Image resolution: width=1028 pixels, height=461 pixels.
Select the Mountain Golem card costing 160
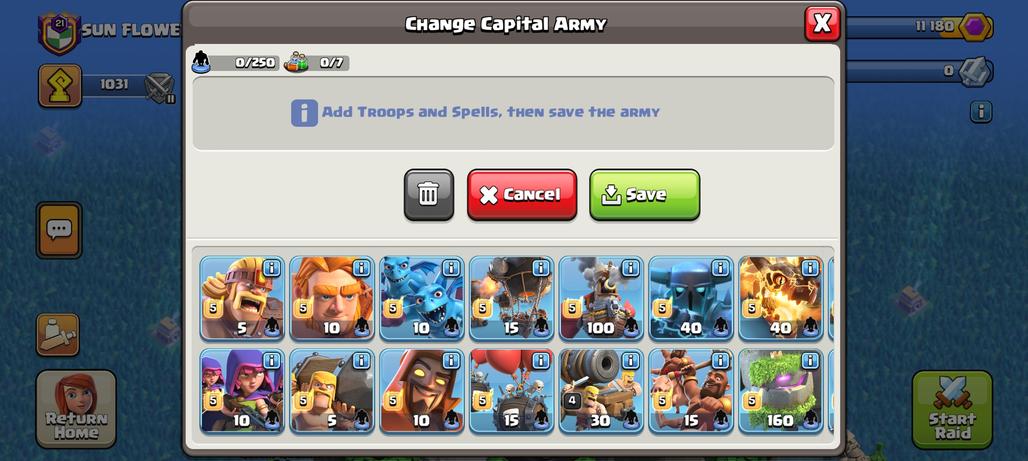pos(781,391)
